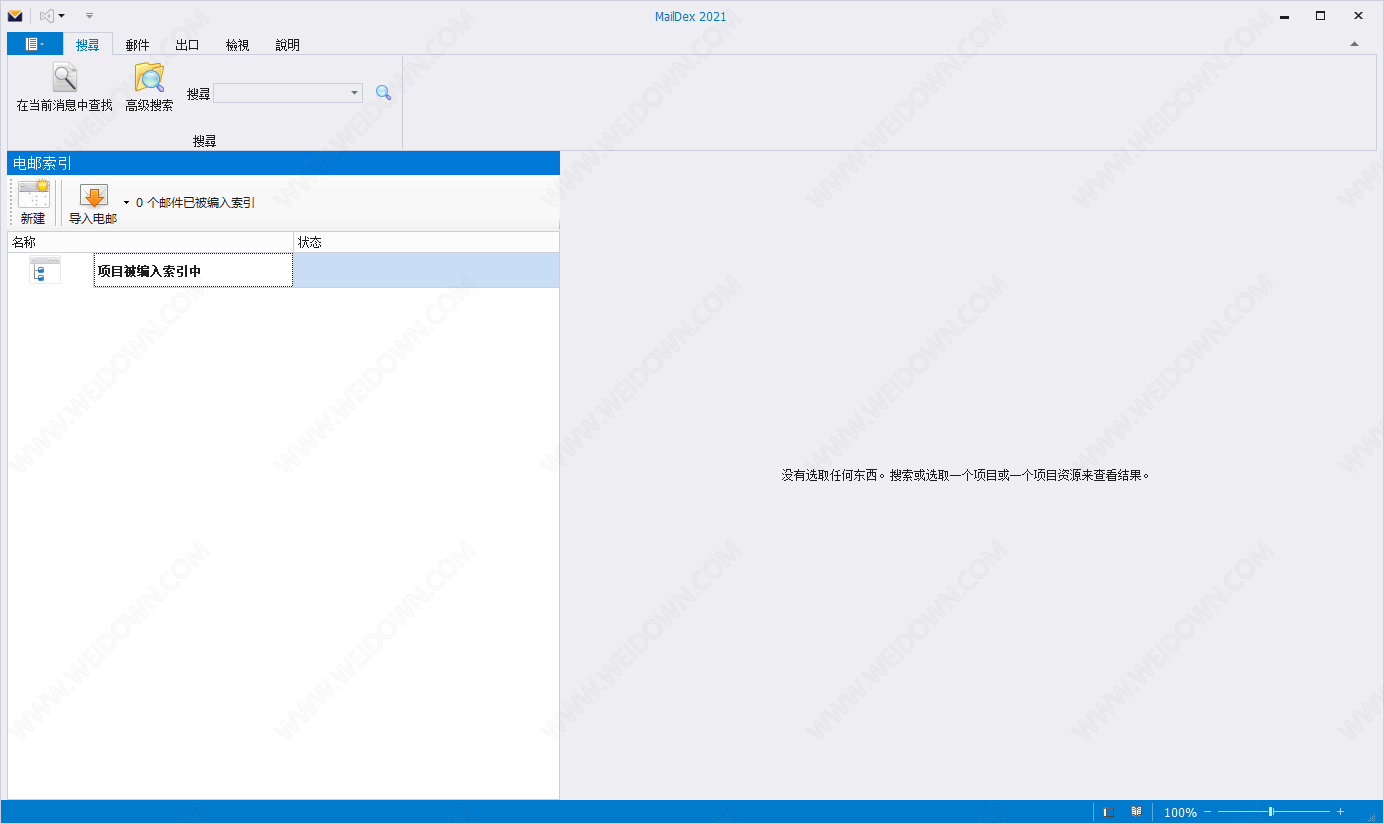Click the 状态 column header
1384x824 pixels.
click(x=427, y=242)
